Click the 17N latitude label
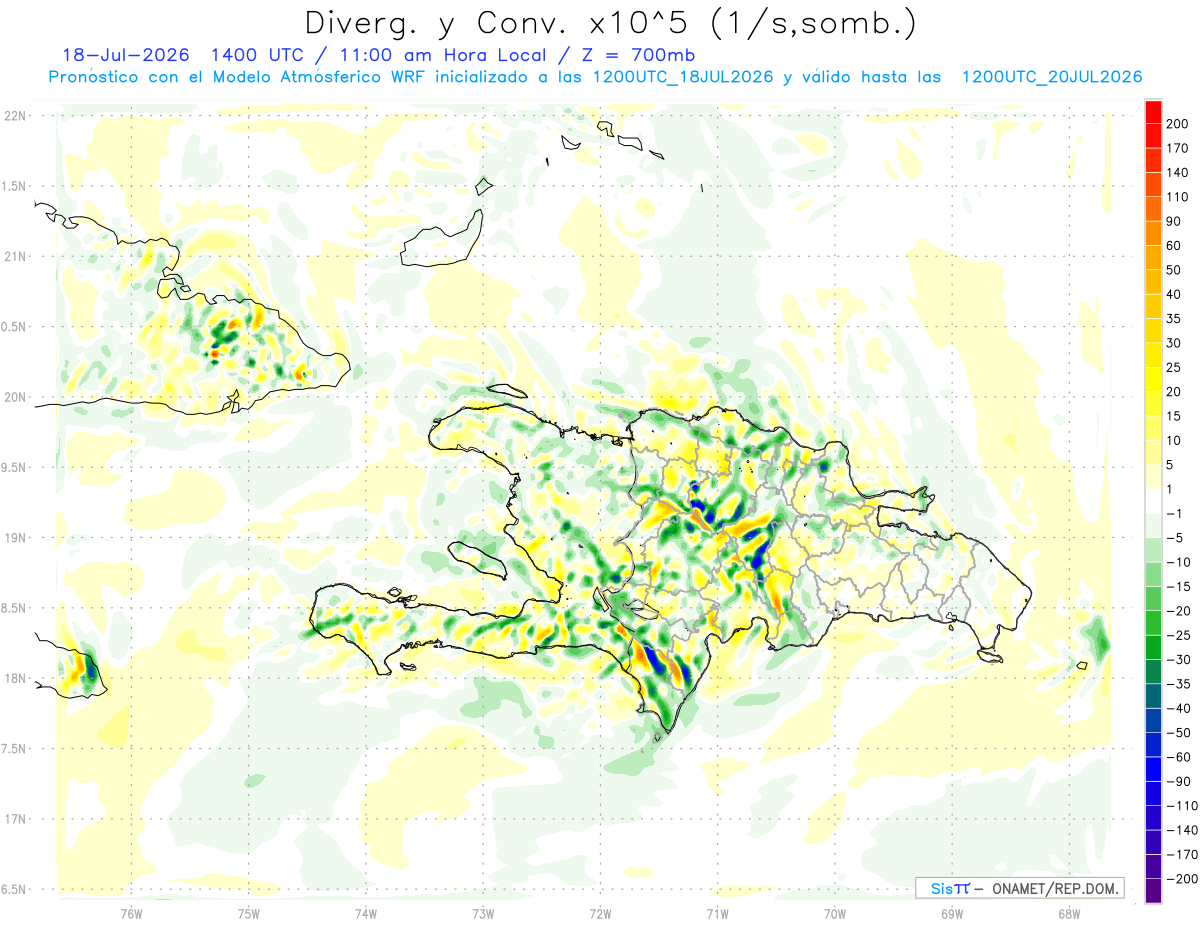 (x=14, y=819)
